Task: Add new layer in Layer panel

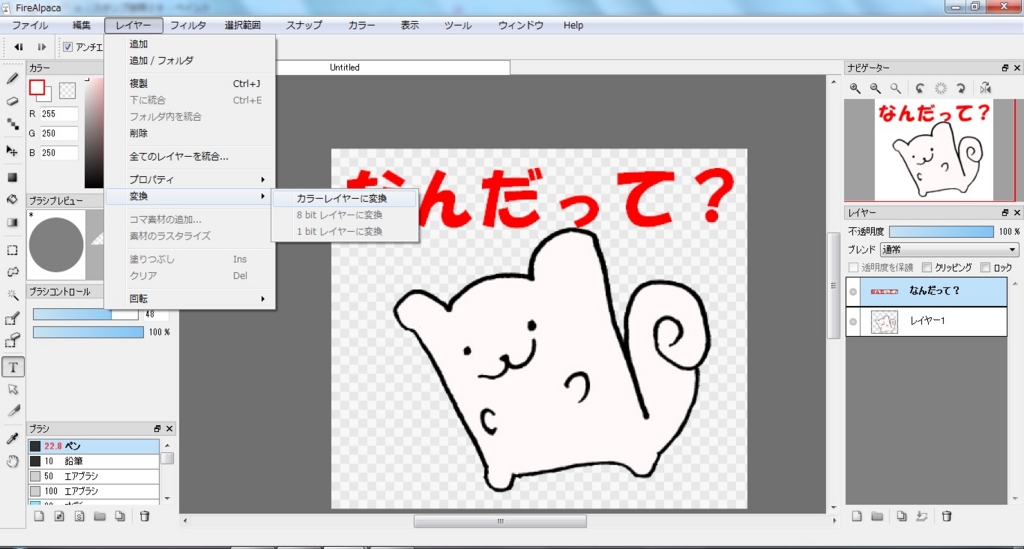Action: click(x=857, y=516)
